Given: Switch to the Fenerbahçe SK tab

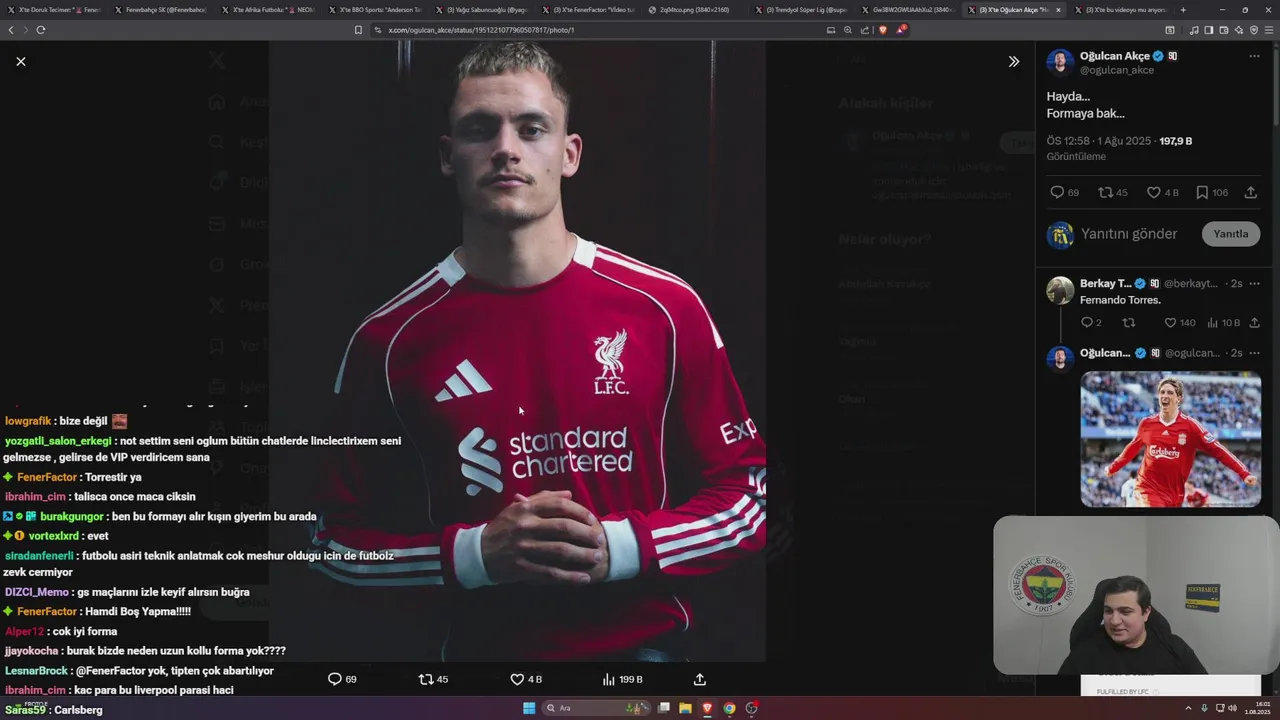Looking at the screenshot, I should click(160, 10).
